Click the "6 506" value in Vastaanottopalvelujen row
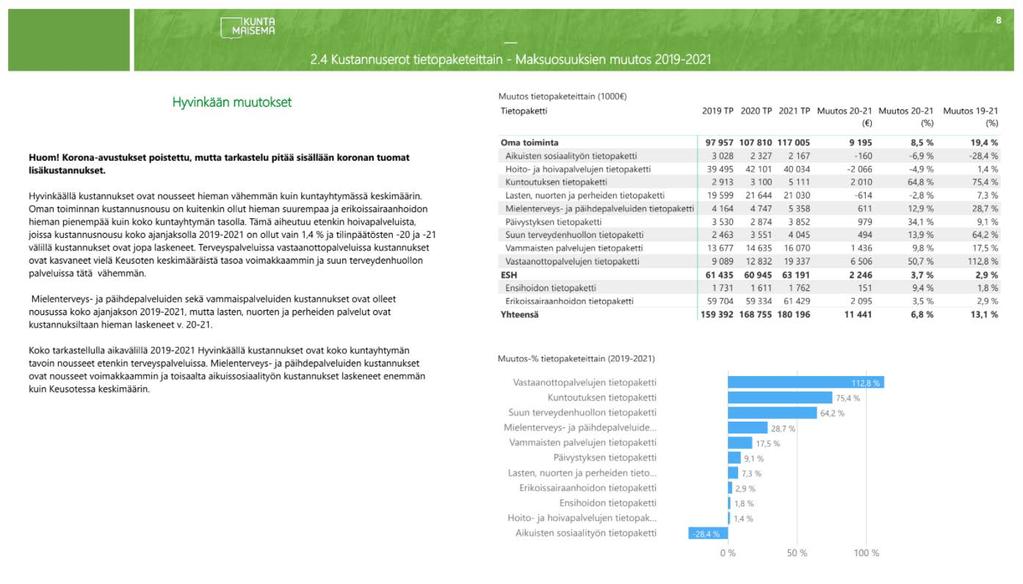This screenshot has width=1023, height=584. click(x=861, y=262)
